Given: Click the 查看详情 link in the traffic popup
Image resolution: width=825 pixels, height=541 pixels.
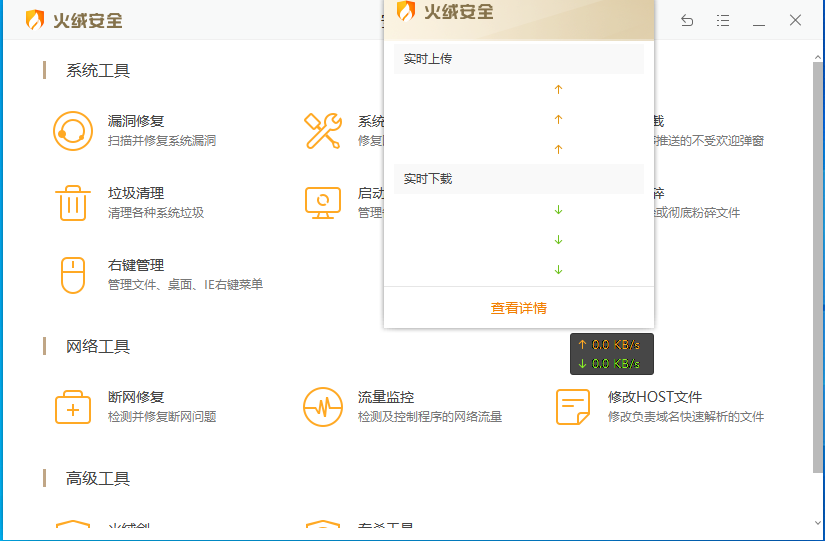Looking at the screenshot, I should 518,308.
